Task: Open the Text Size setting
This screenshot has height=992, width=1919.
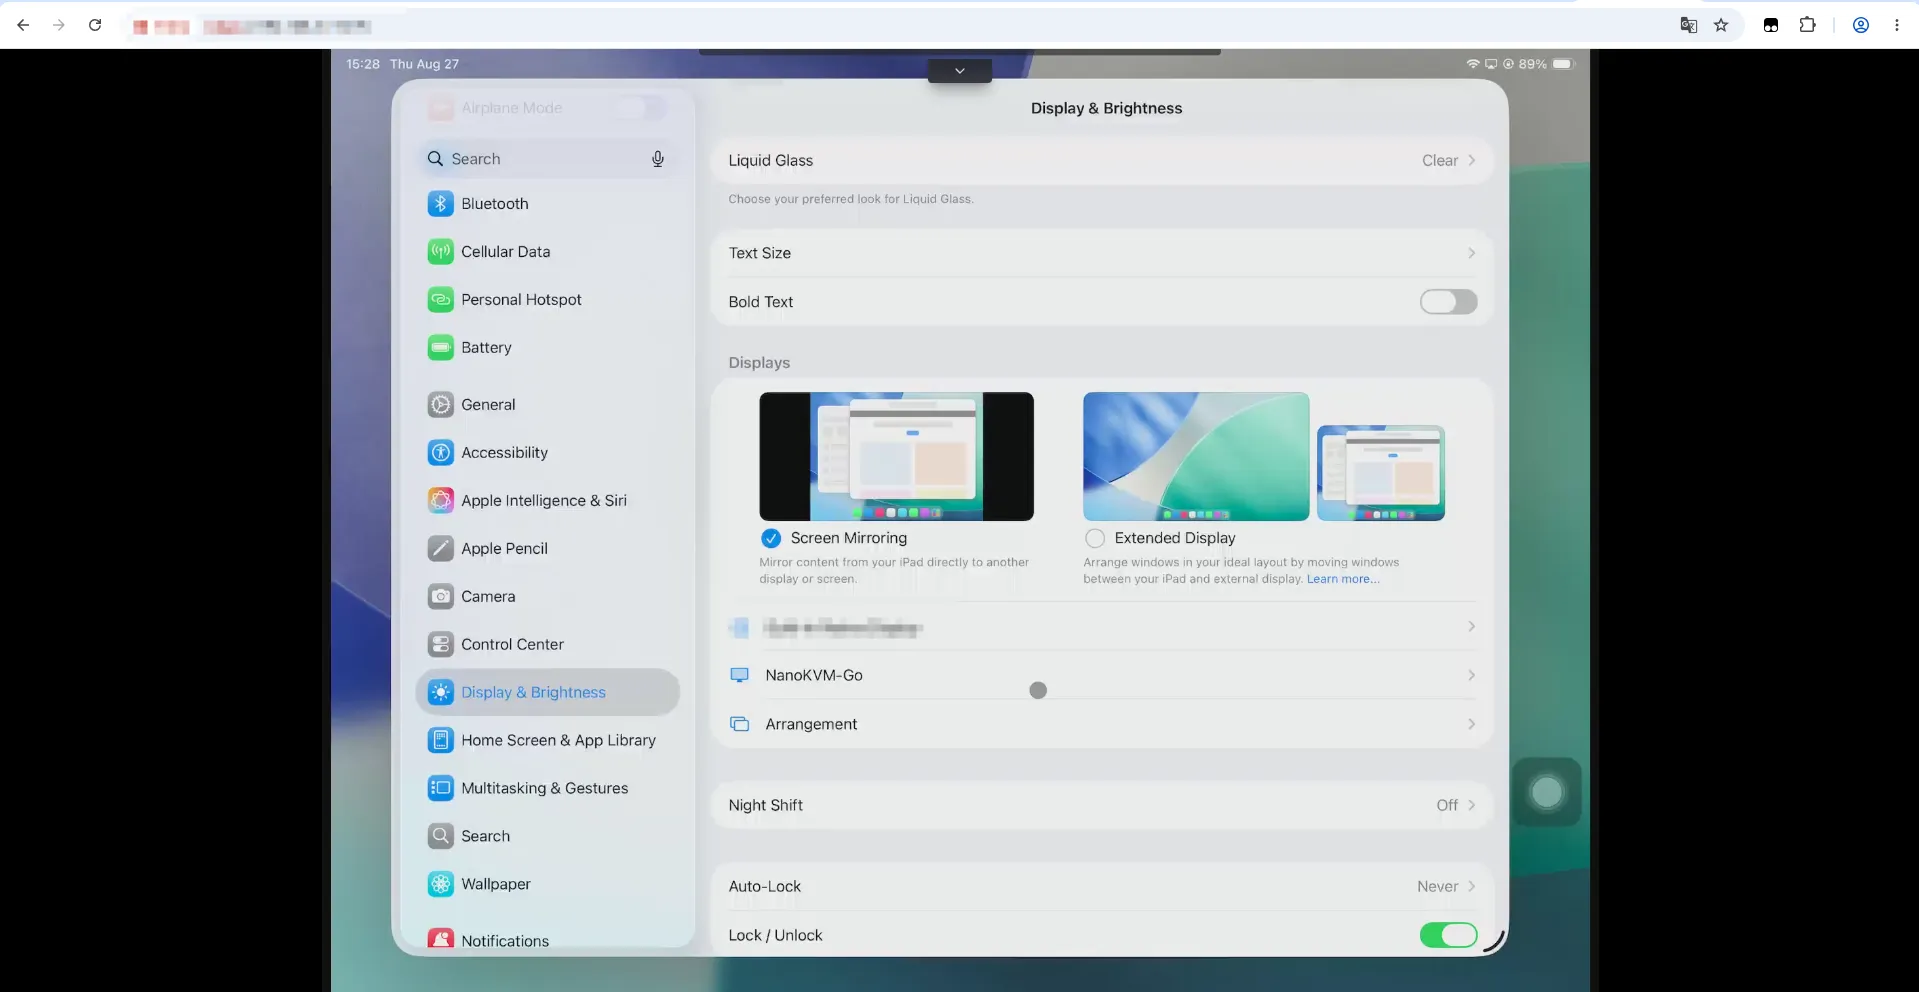Action: [1102, 254]
